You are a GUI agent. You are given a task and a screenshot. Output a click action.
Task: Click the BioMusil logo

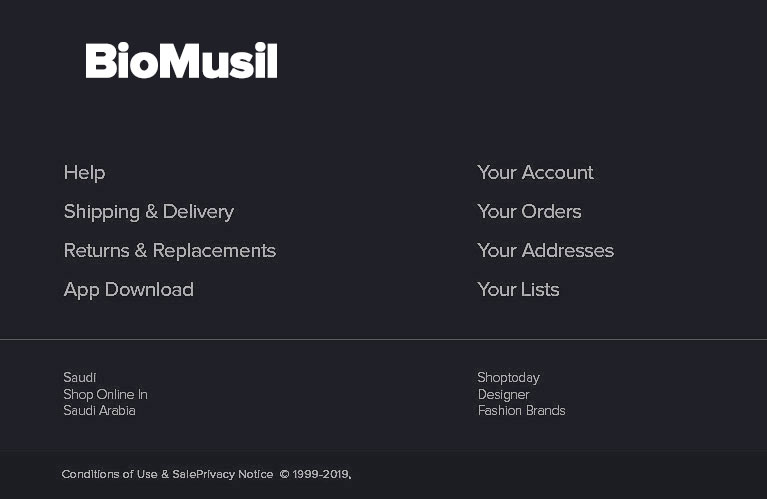click(181, 61)
